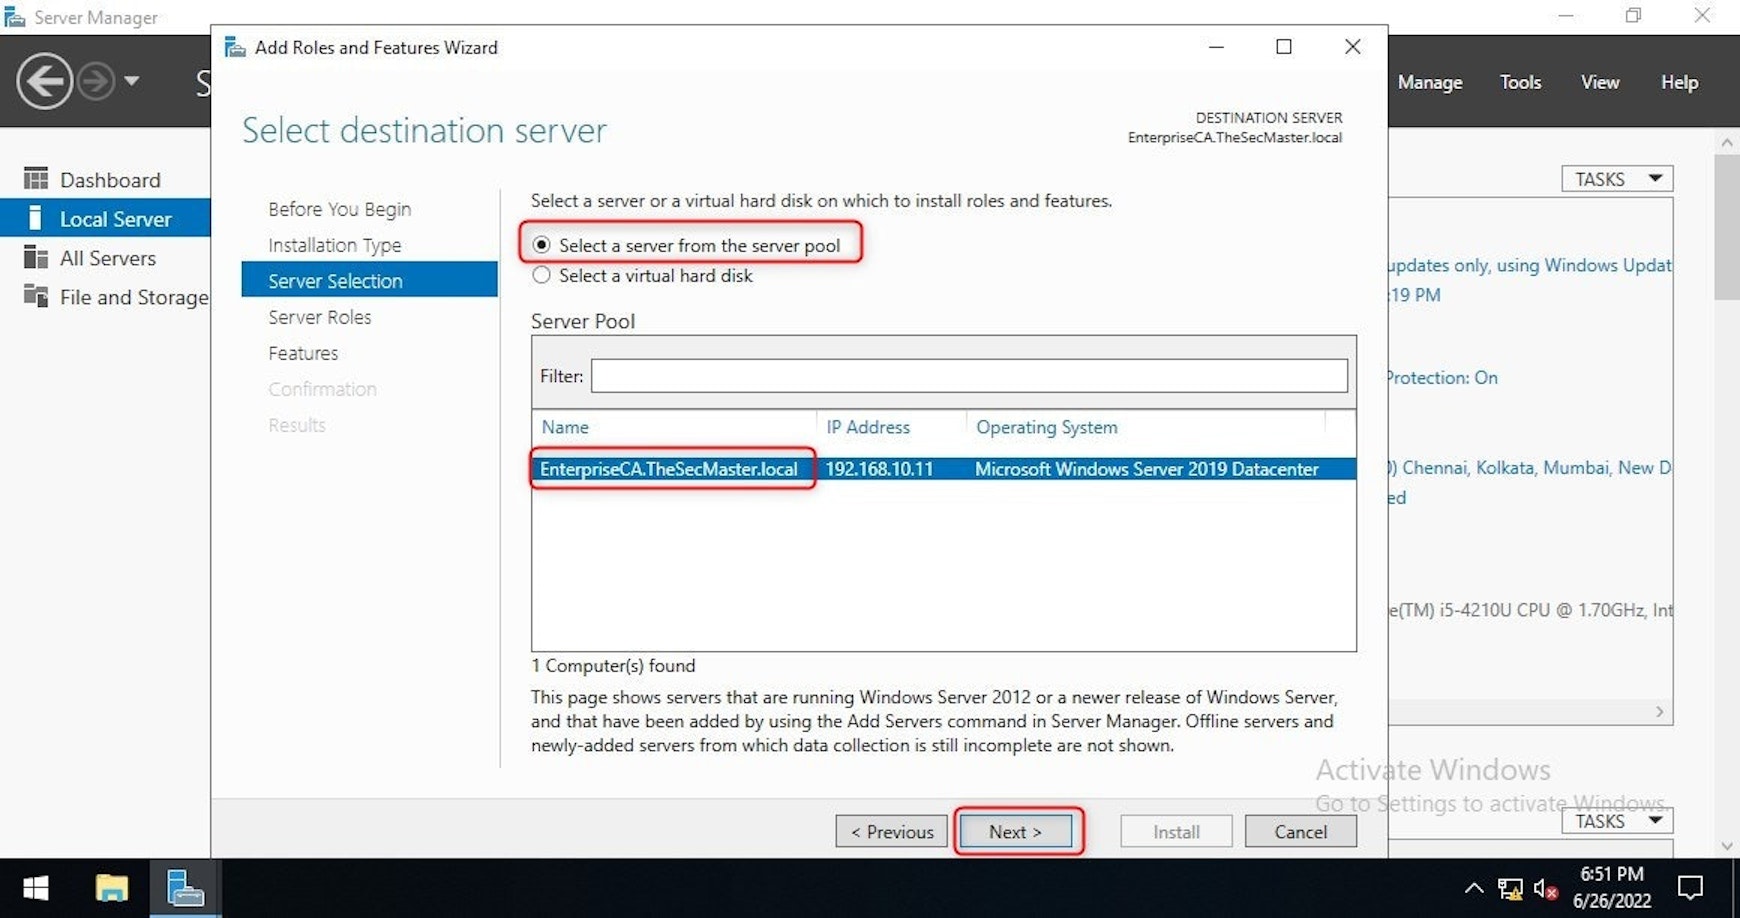Select All Servers in sidebar

[x=108, y=258]
